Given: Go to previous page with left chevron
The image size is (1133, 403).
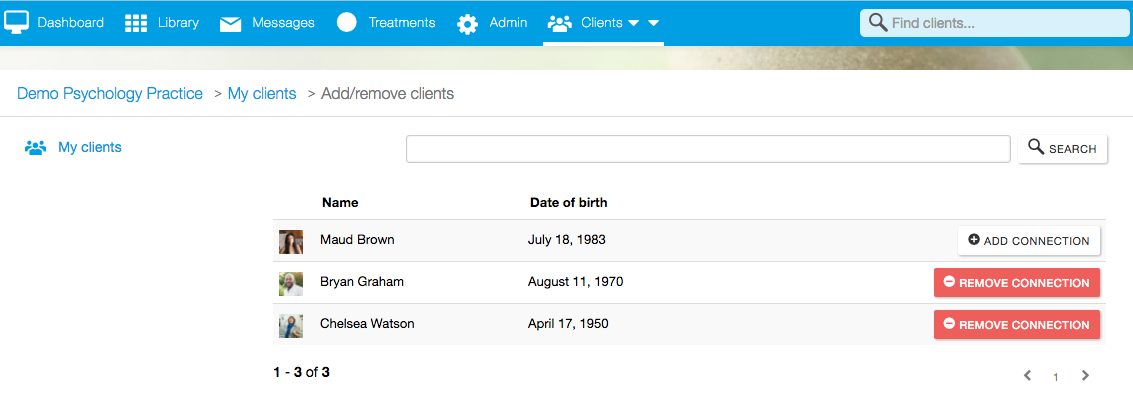Looking at the screenshot, I should point(1027,376).
